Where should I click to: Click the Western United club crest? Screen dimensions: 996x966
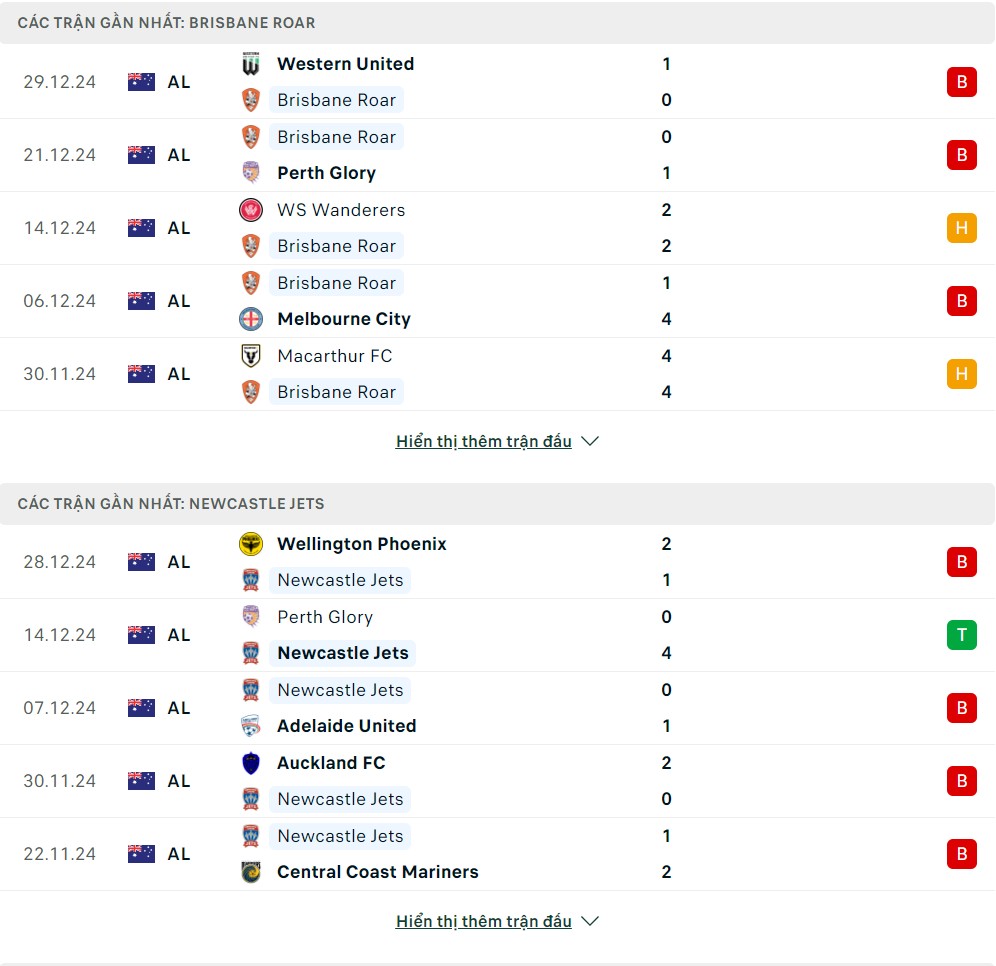251,64
